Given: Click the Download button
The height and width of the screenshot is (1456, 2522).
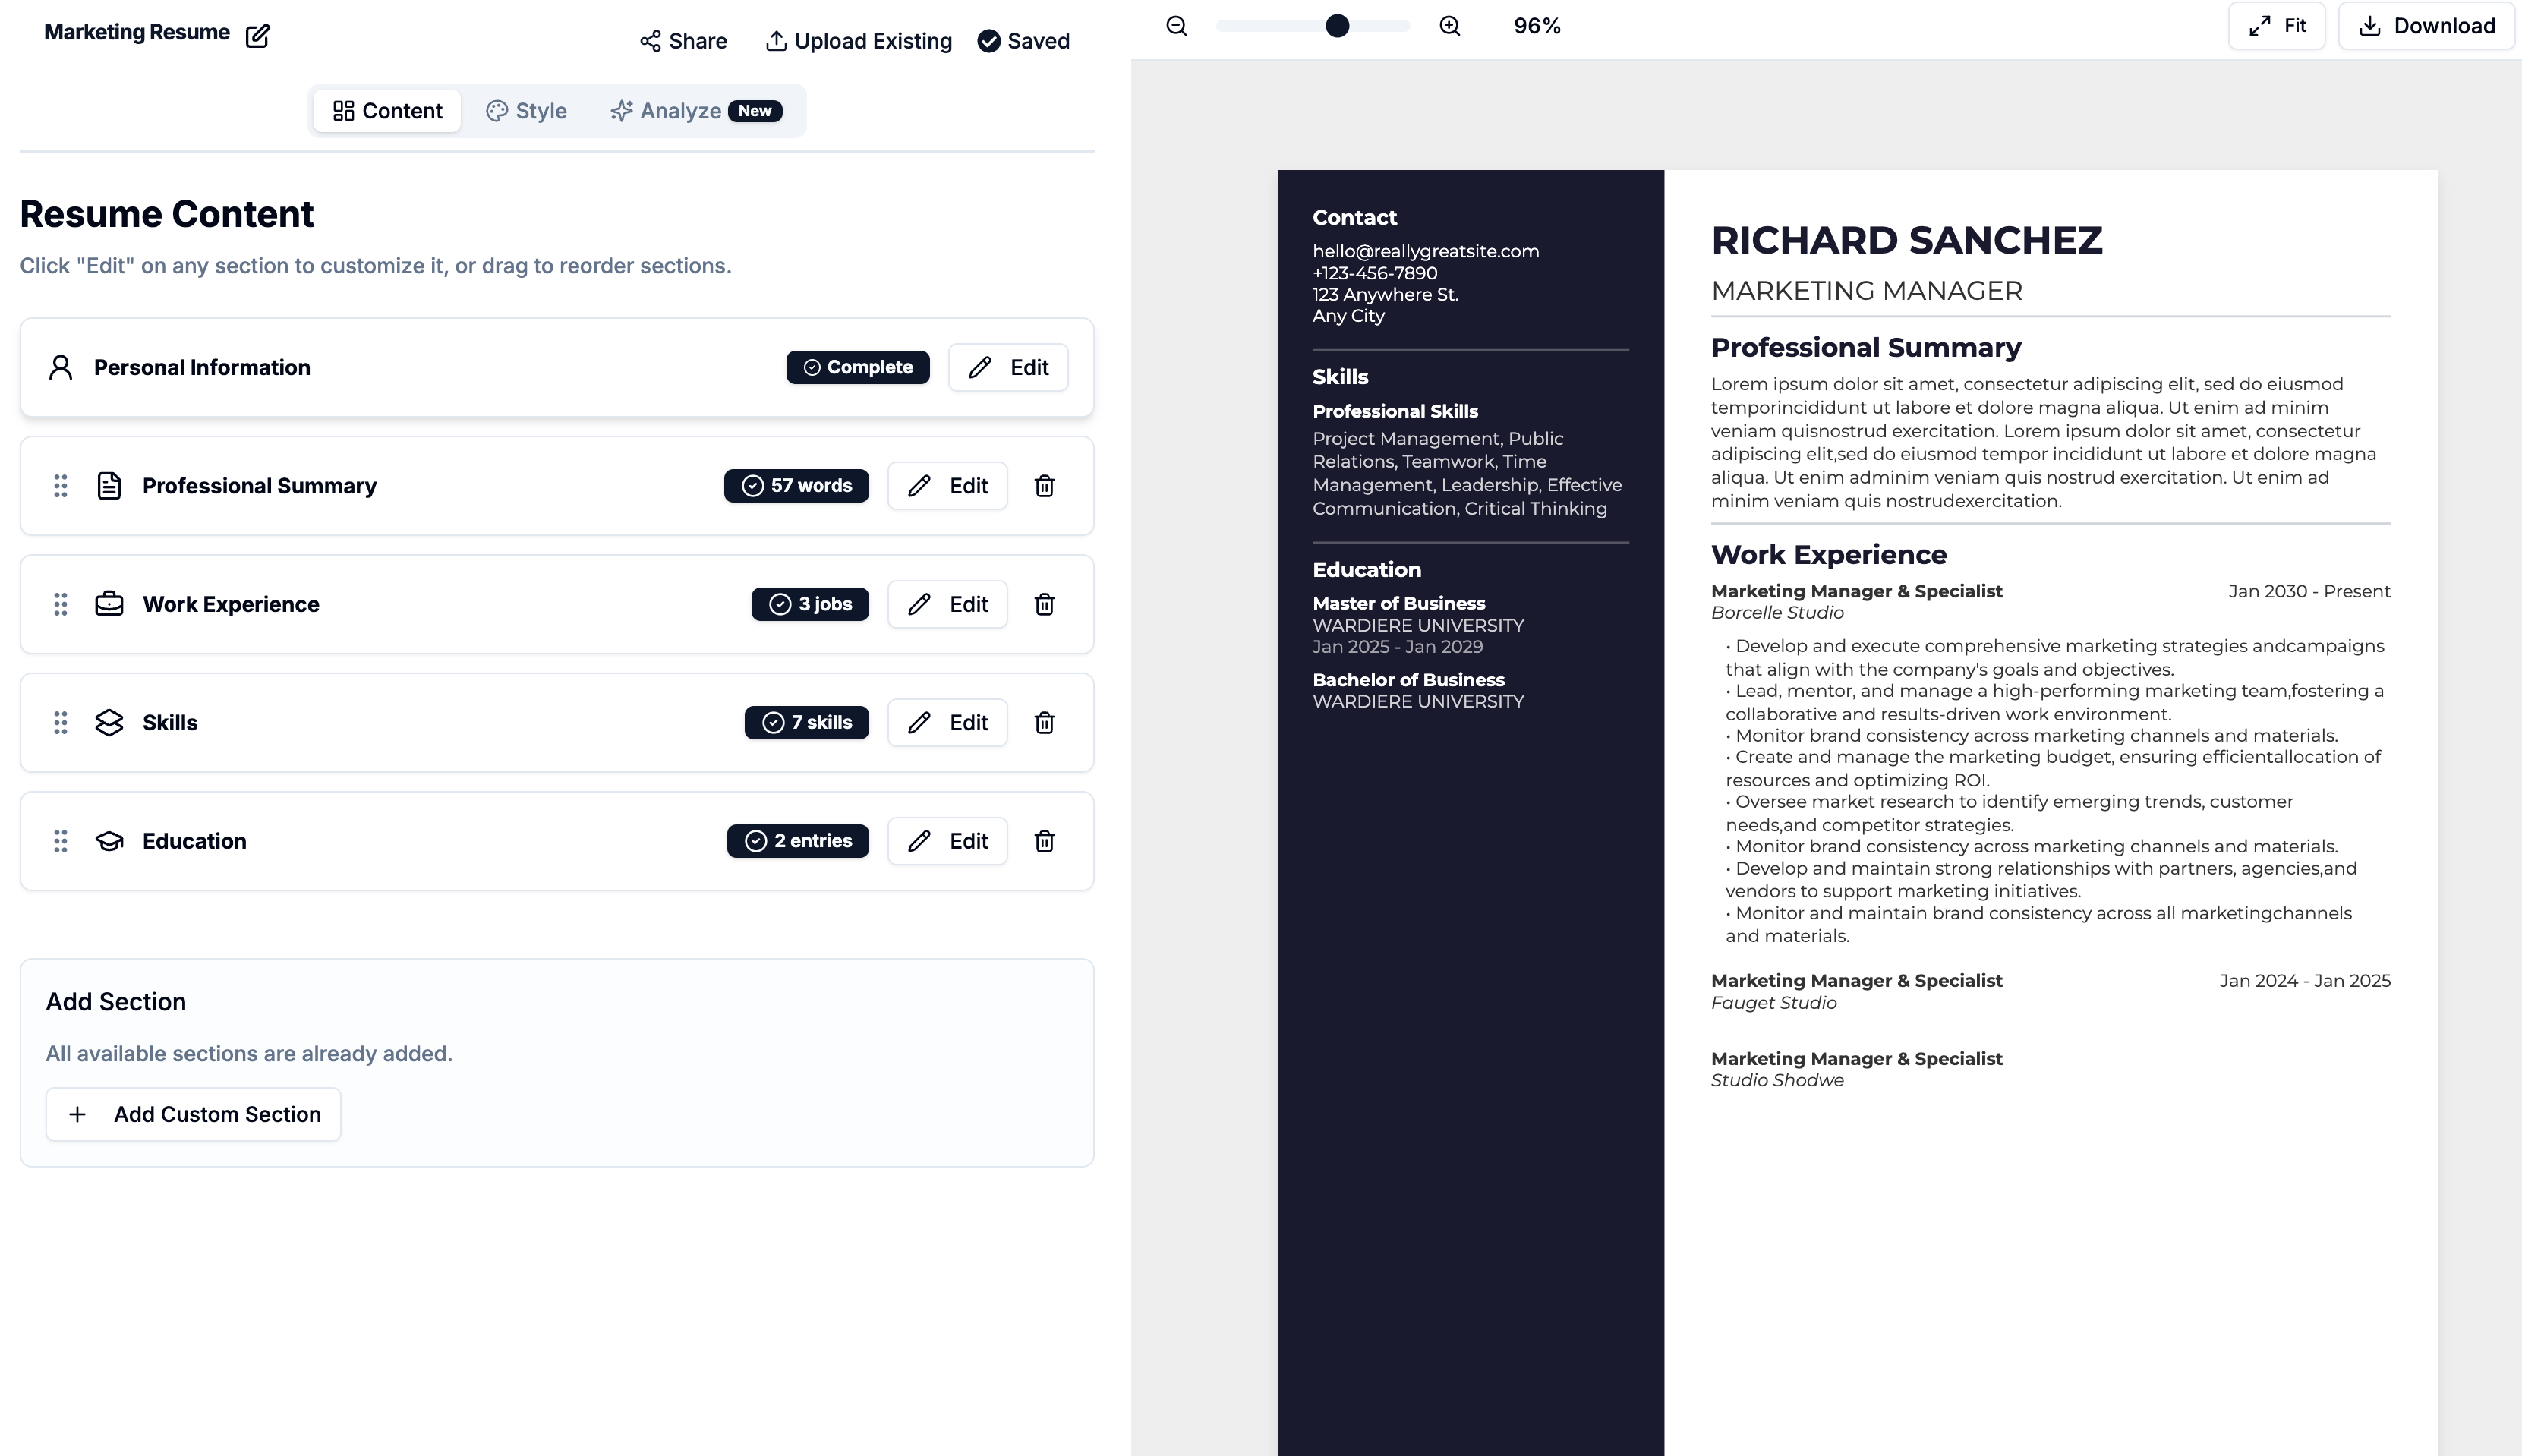Looking at the screenshot, I should (2427, 26).
